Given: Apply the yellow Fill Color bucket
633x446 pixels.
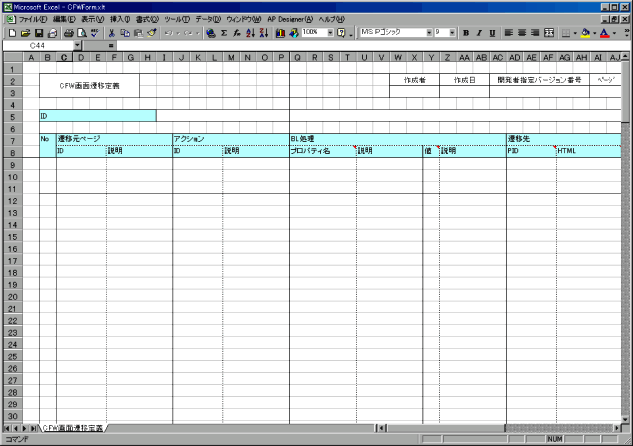Looking at the screenshot, I should click(x=585, y=33).
